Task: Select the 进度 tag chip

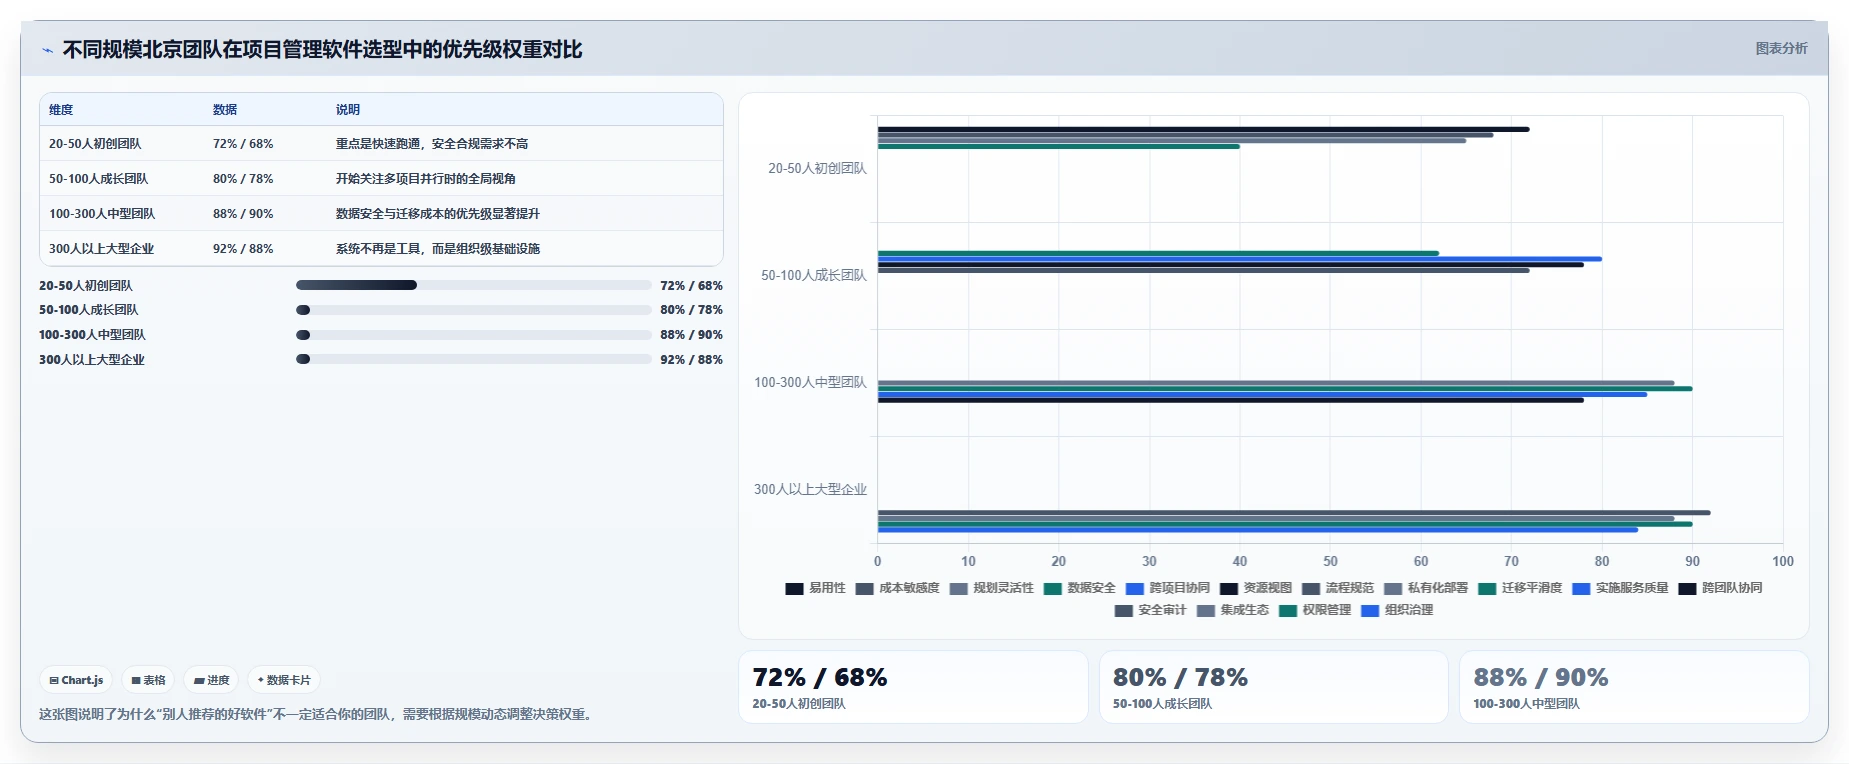Action: point(211,680)
